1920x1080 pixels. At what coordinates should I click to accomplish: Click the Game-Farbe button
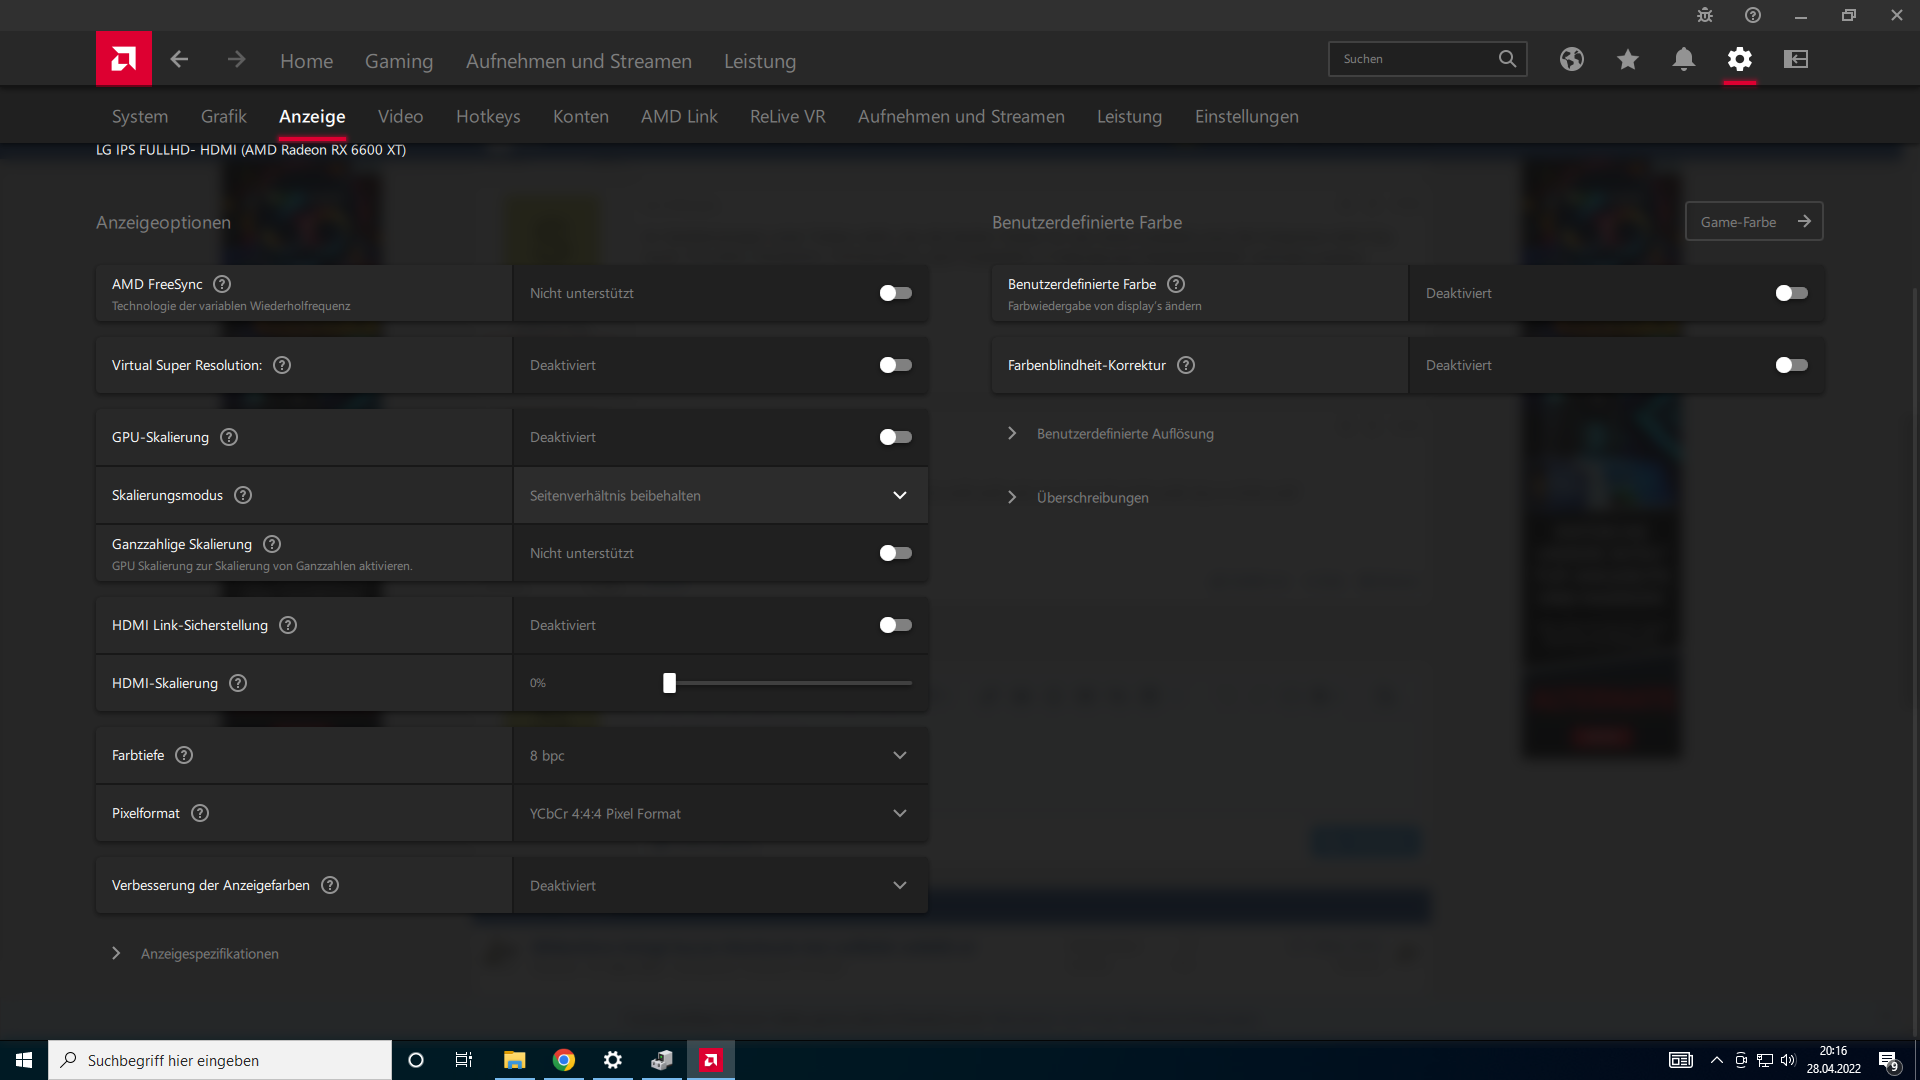(x=1754, y=221)
